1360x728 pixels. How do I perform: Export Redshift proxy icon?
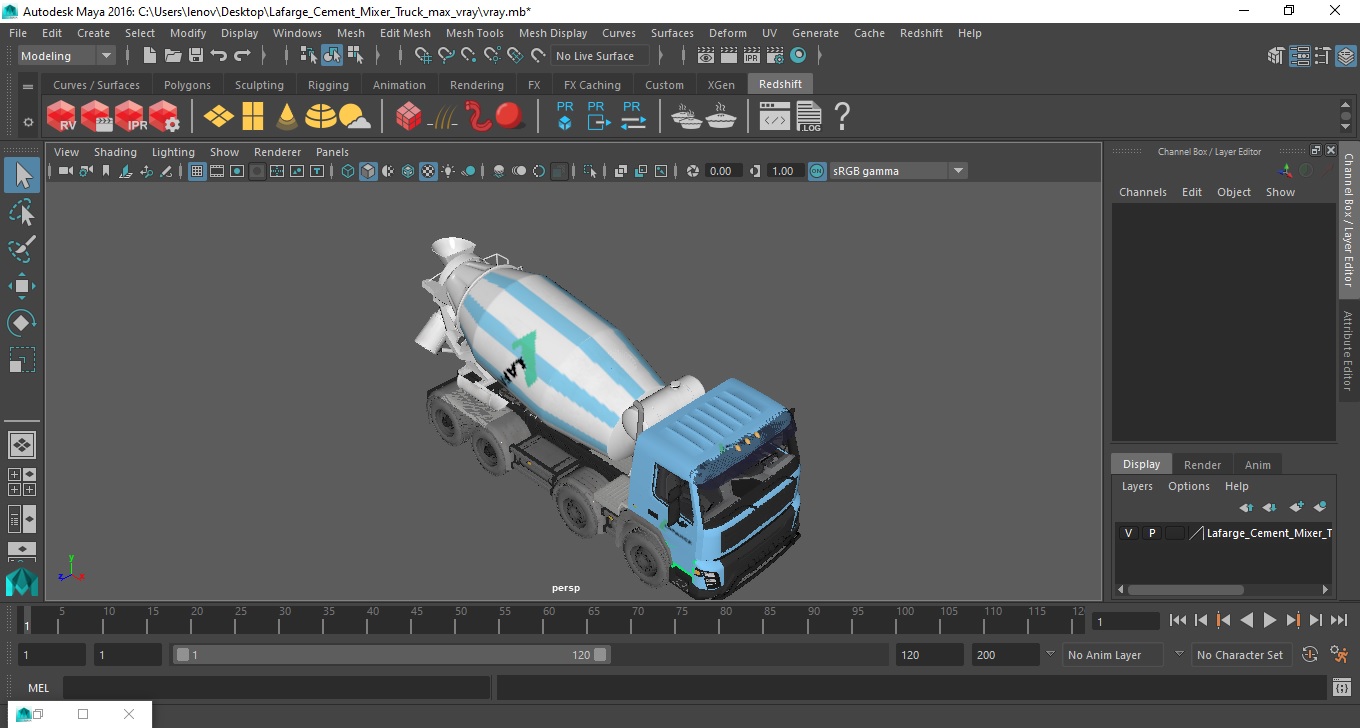coord(598,116)
